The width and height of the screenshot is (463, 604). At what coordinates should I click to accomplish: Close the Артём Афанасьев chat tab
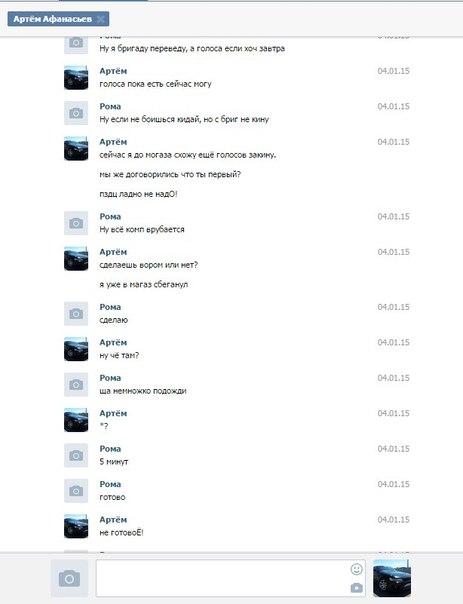pyautogui.click(x=101, y=19)
